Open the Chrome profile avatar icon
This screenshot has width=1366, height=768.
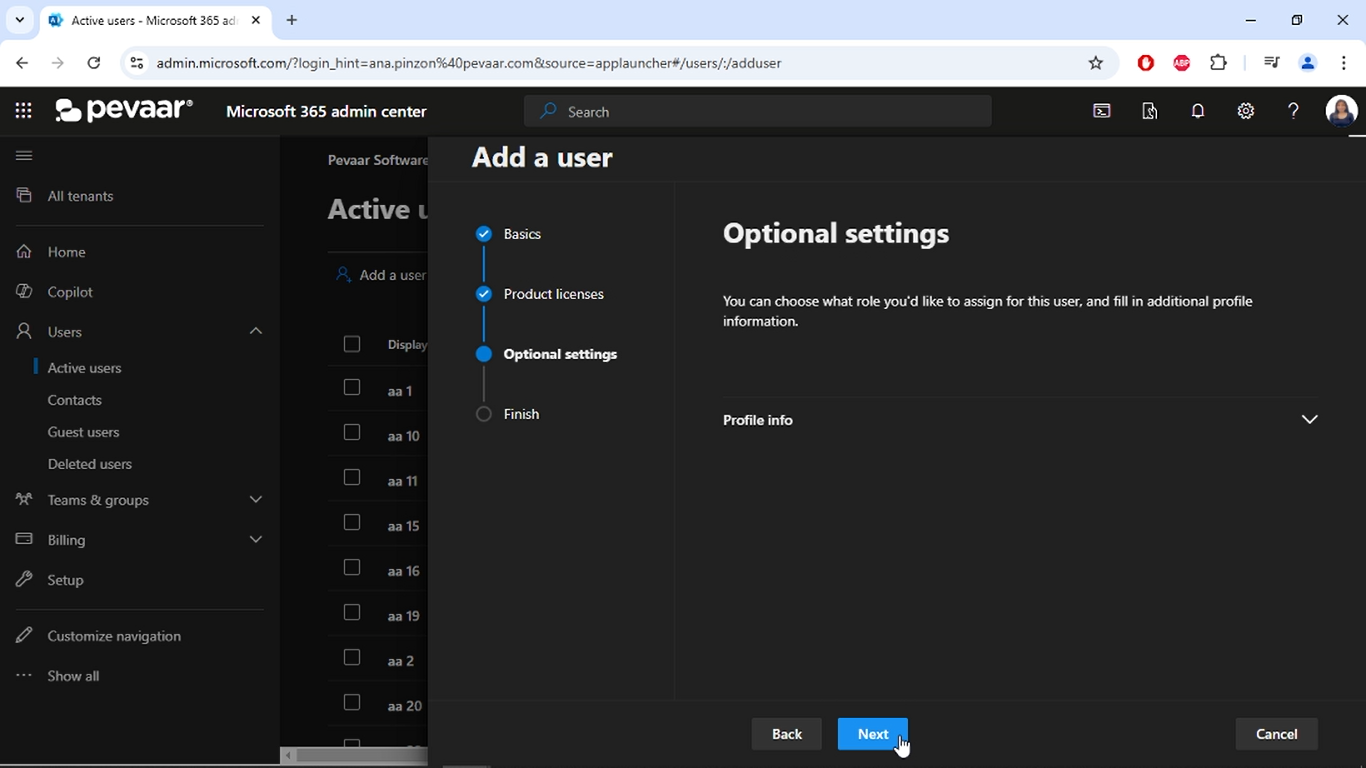[1307, 62]
